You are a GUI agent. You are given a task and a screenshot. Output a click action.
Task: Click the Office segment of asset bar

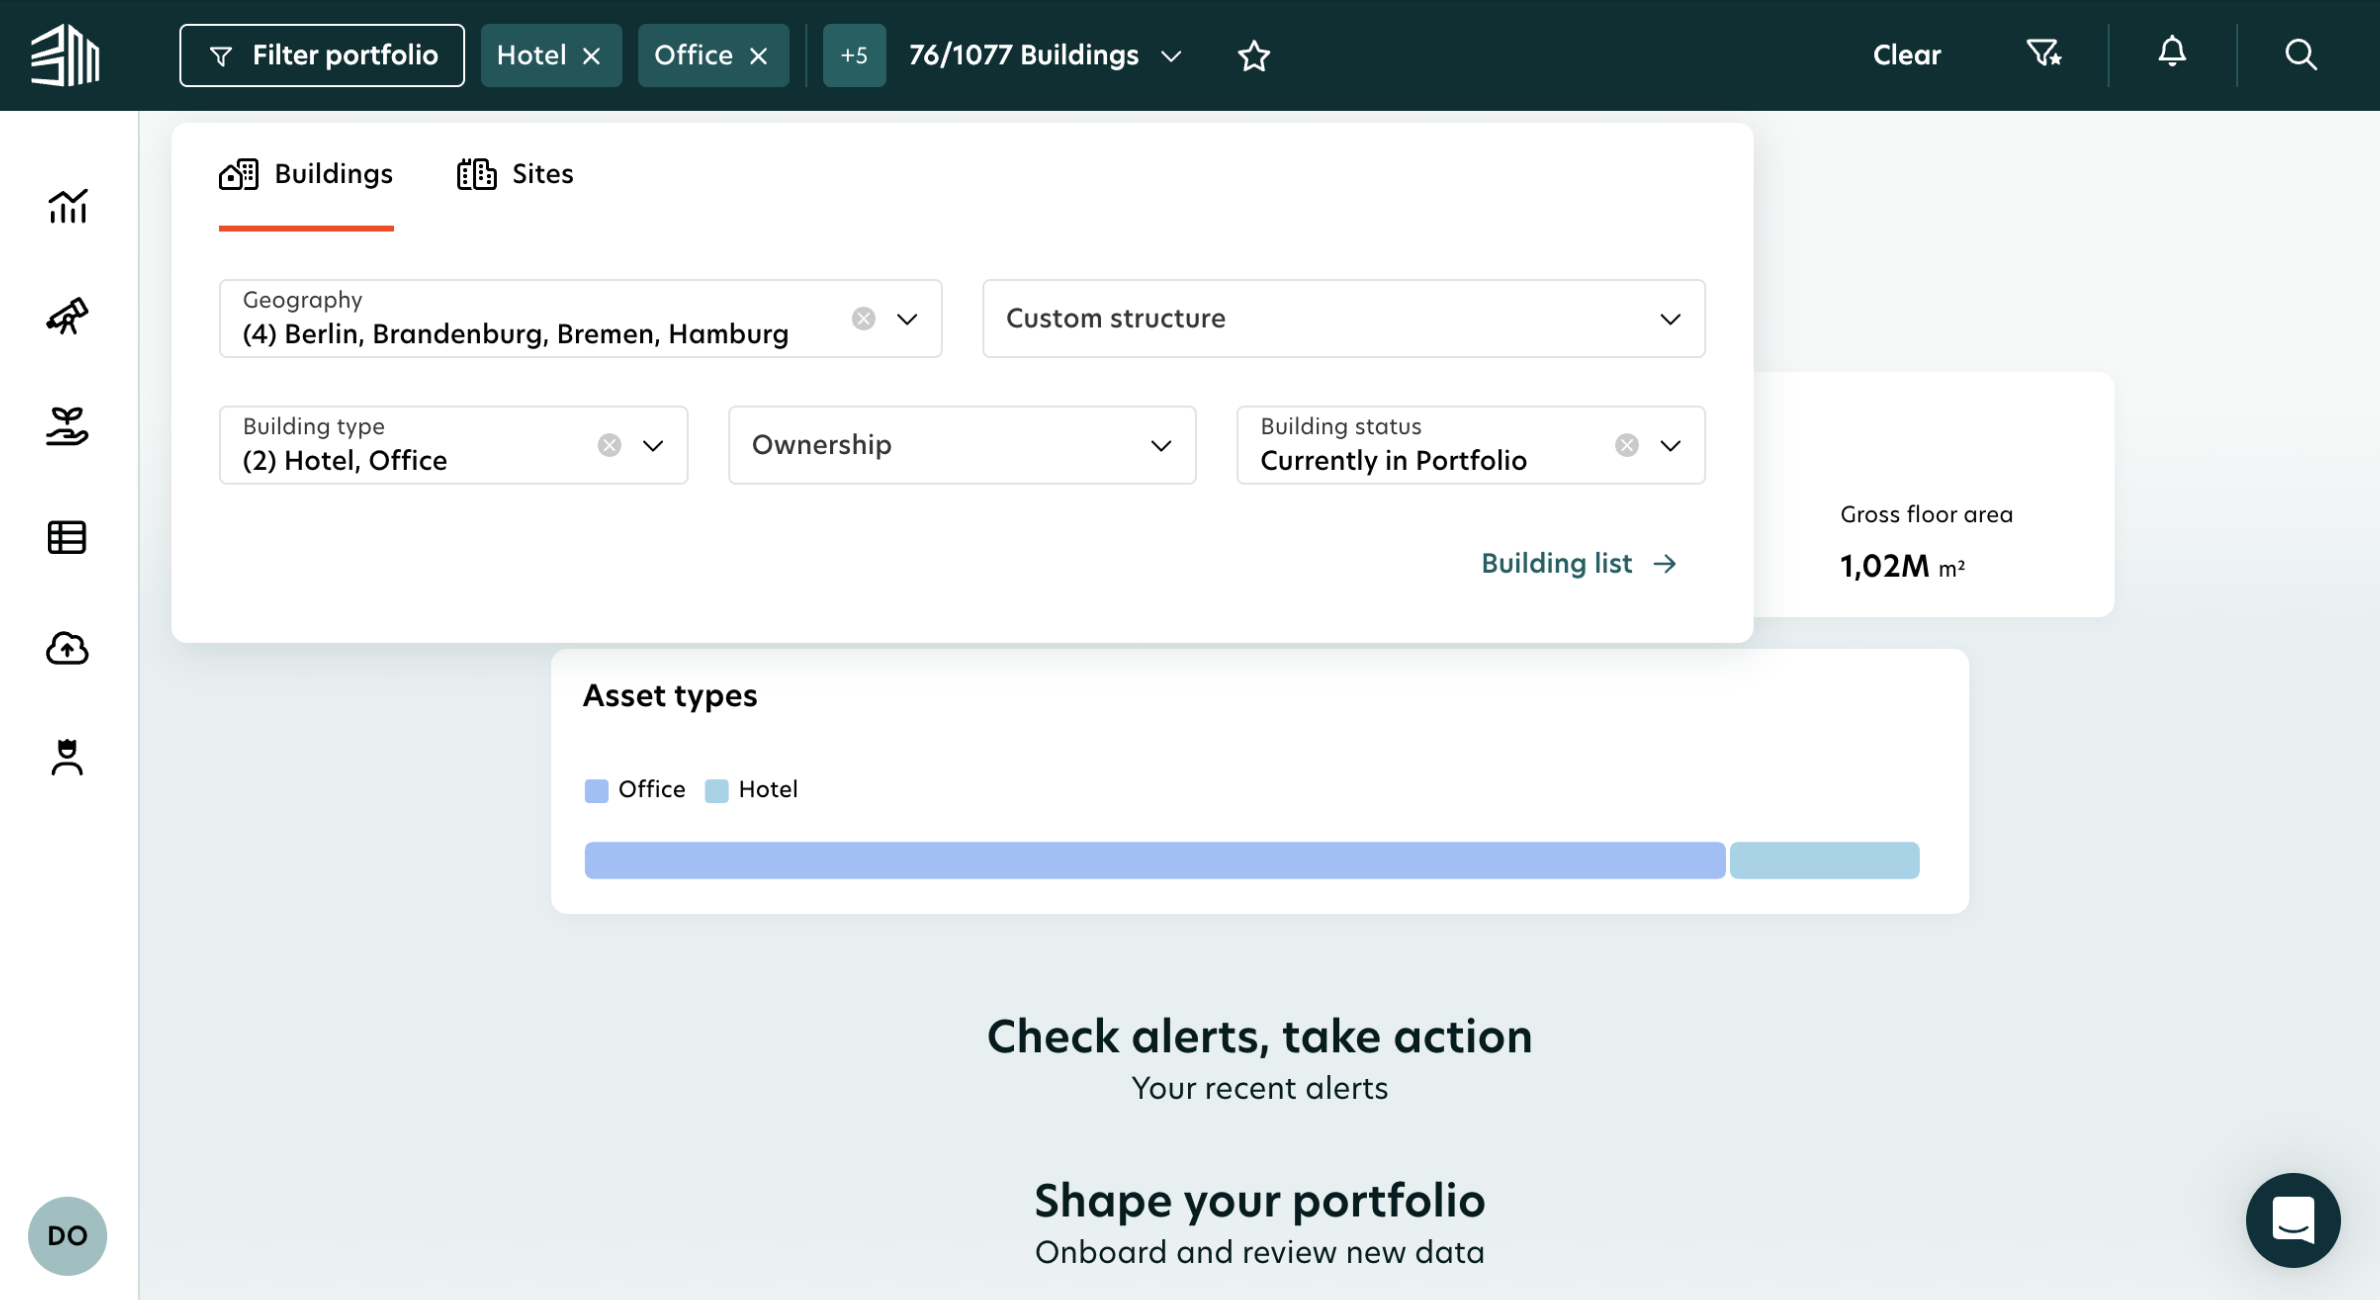pos(1155,860)
